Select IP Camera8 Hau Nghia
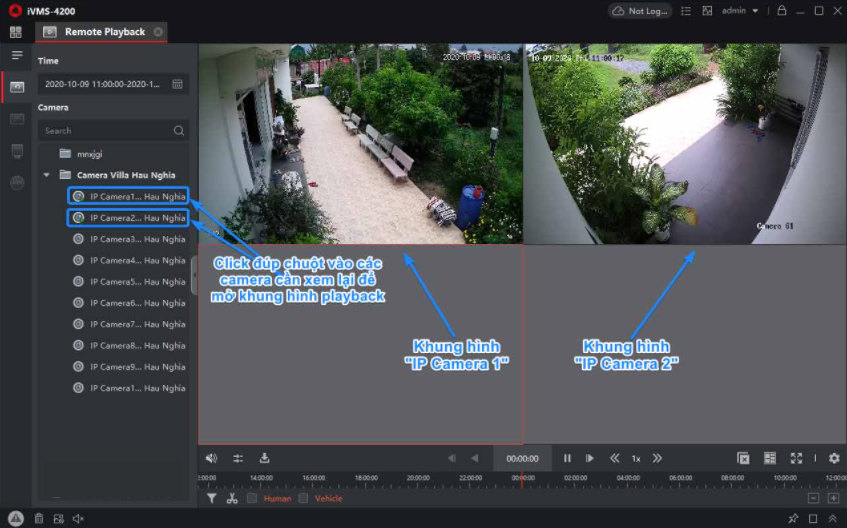The width and height of the screenshot is (847, 528). point(129,345)
